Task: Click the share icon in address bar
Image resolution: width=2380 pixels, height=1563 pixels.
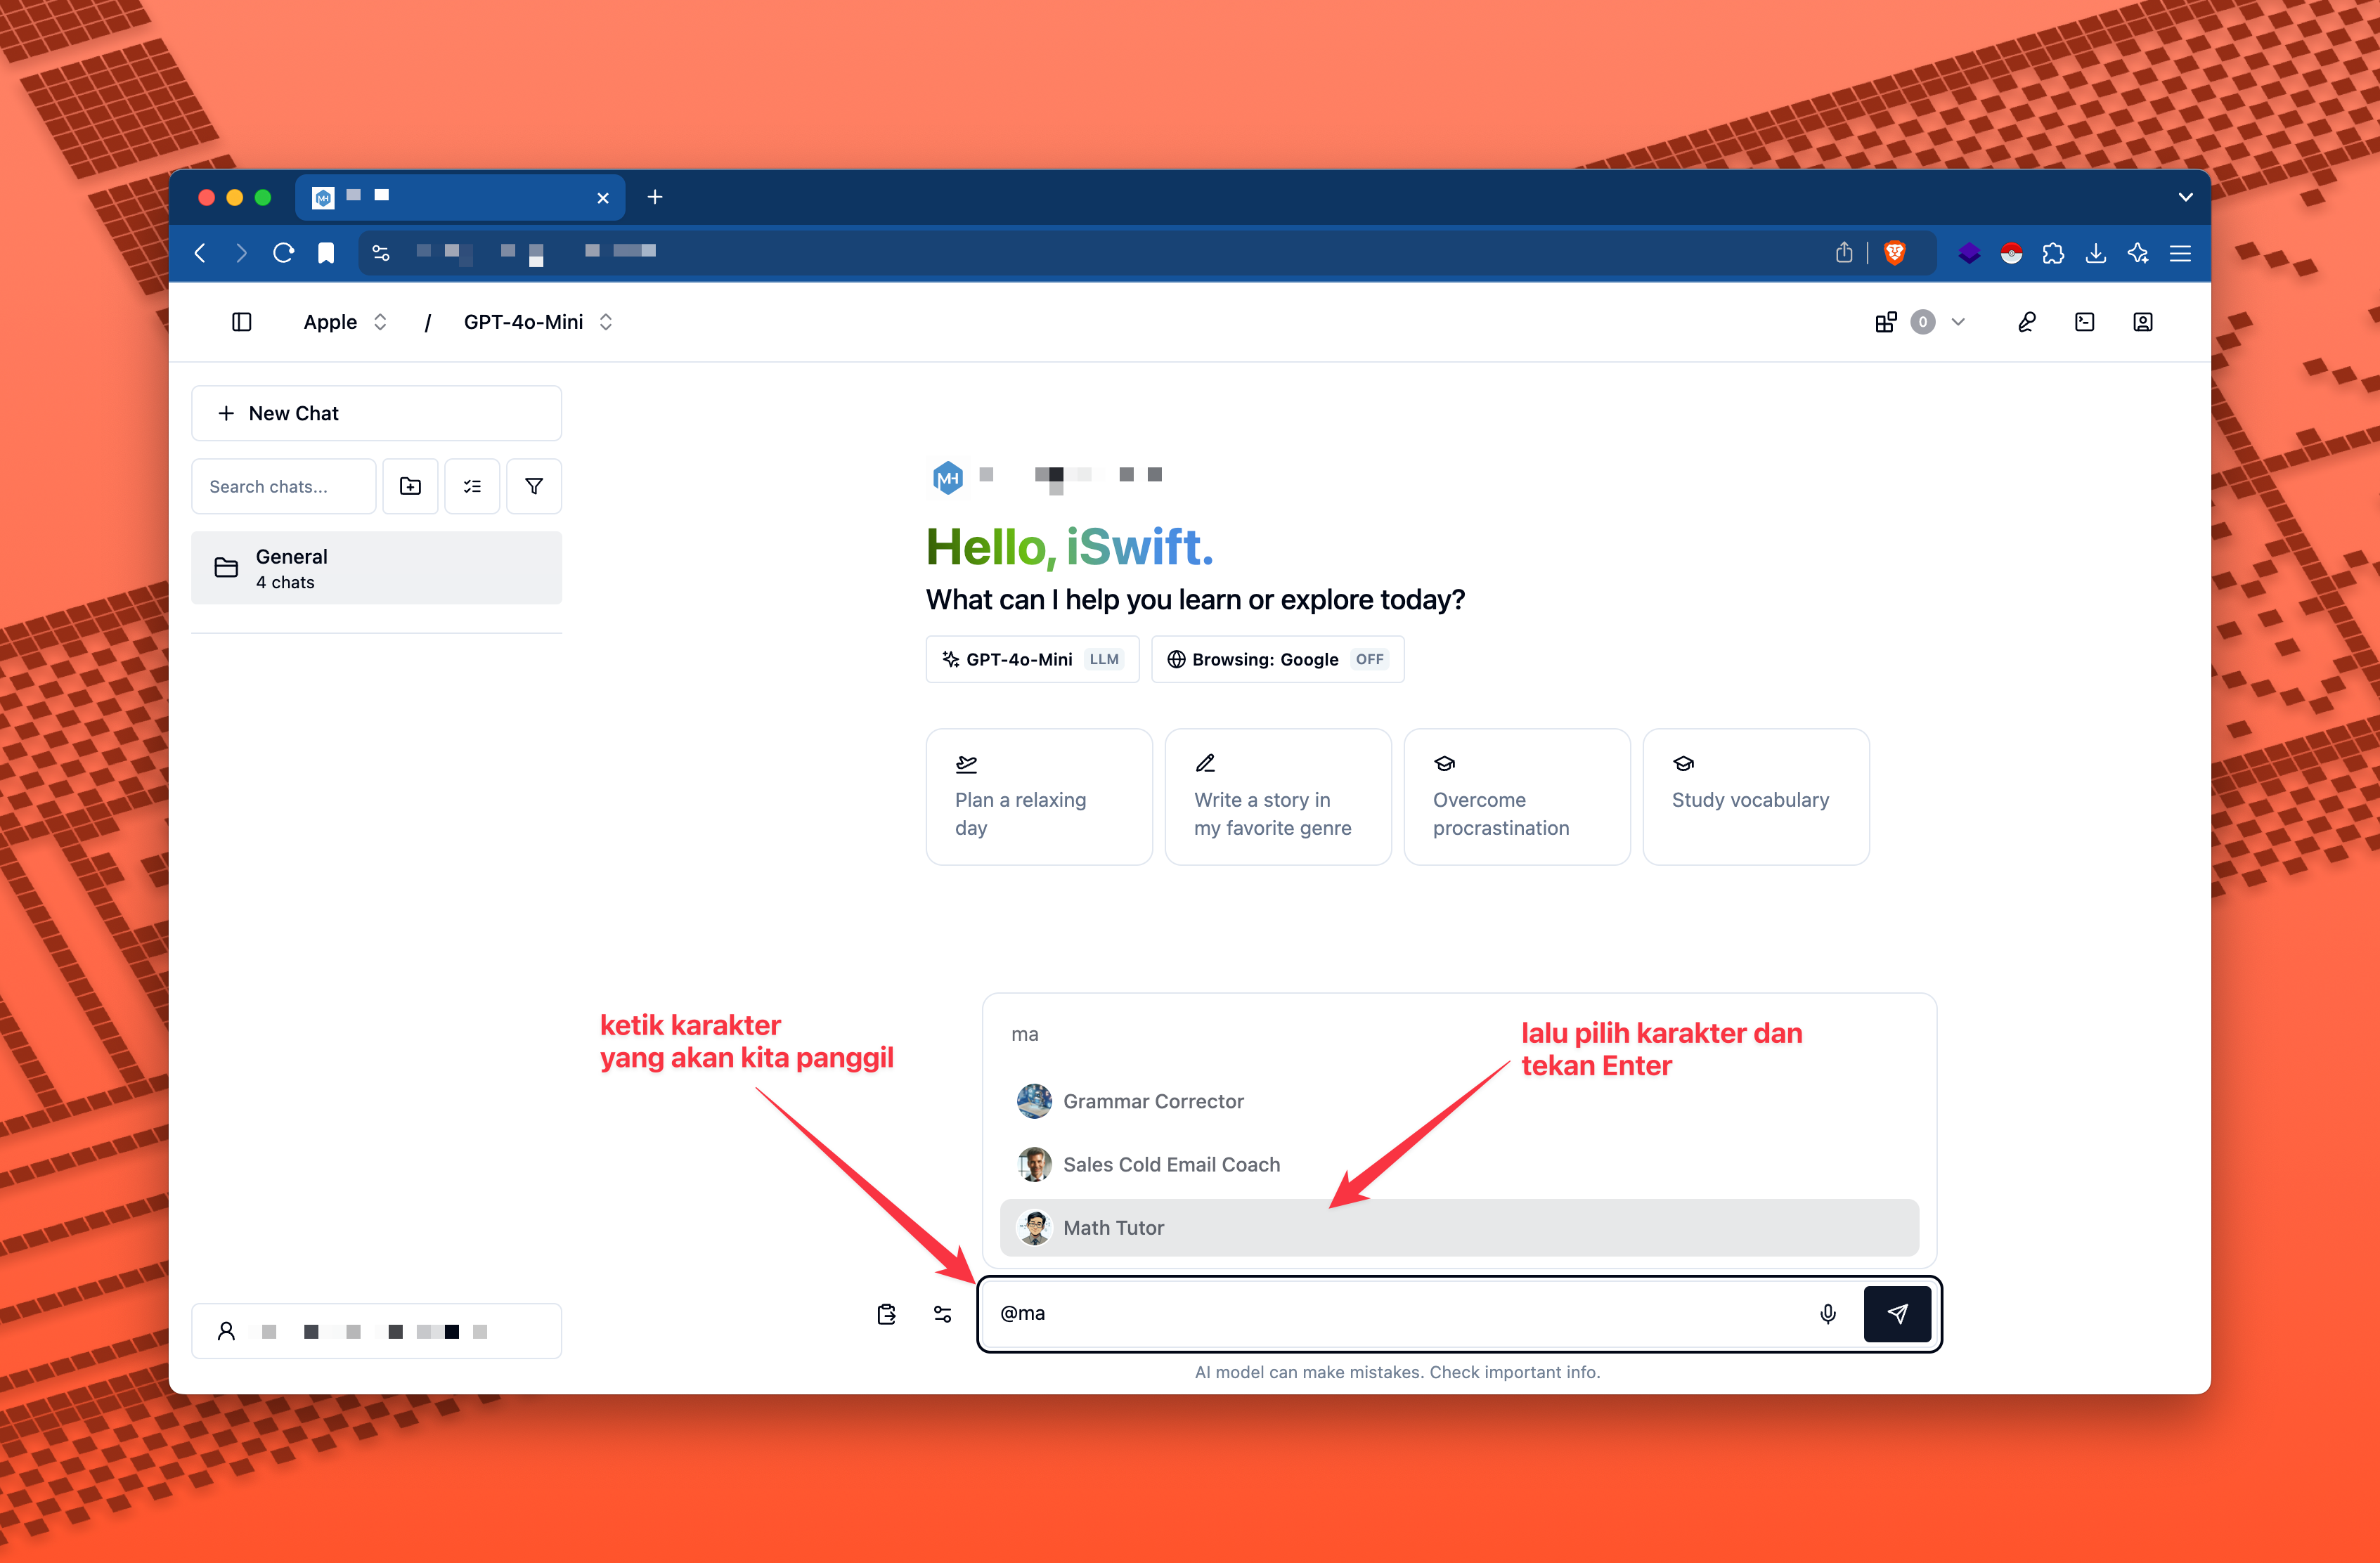Action: point(1844,253)
